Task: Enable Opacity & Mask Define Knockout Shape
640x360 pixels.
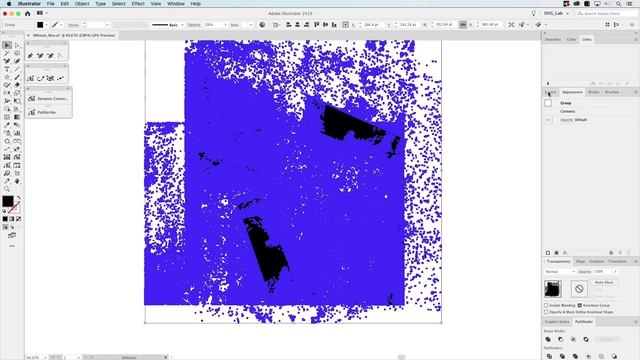Action: coord(546,312)
